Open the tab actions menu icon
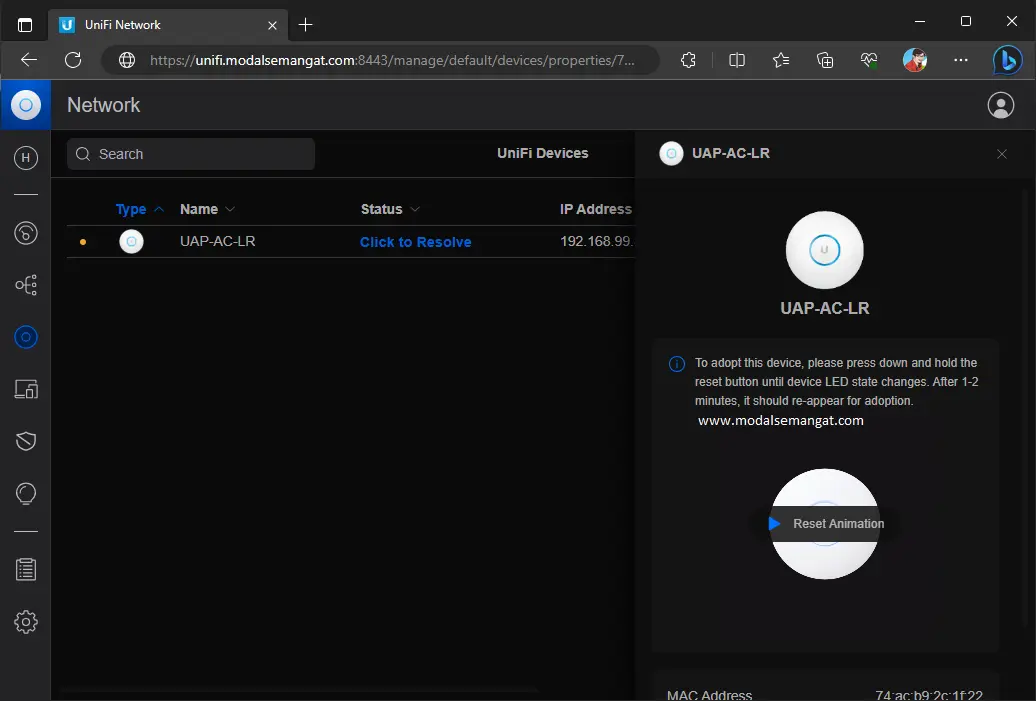 (x=25, y=25)
